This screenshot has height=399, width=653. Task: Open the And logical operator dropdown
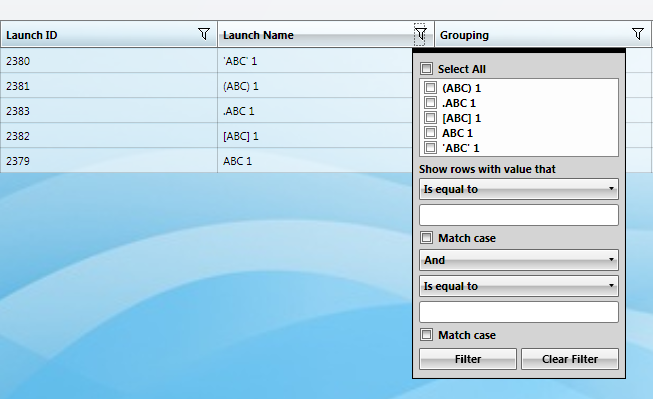point(519,260)
